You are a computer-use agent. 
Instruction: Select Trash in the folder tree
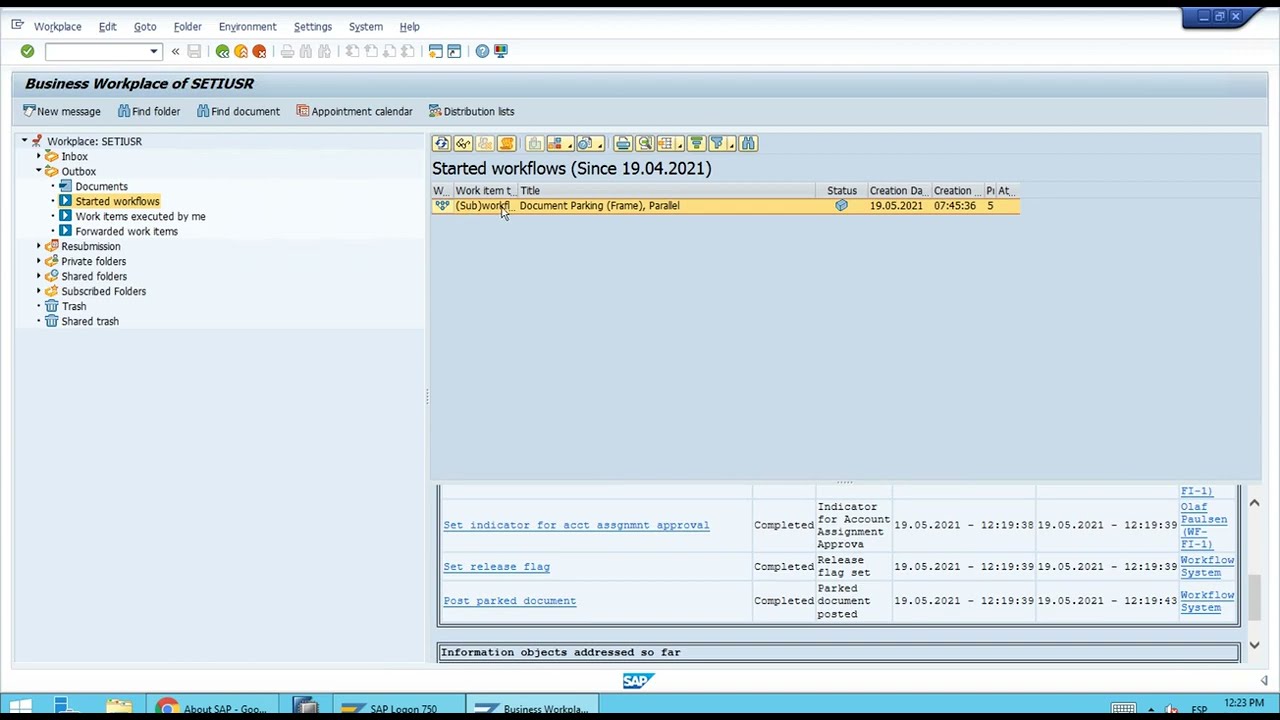73,306
